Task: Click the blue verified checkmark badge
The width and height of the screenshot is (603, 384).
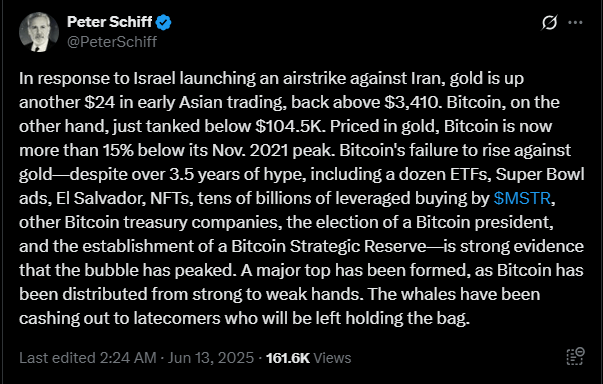Action: click(163, 22)
